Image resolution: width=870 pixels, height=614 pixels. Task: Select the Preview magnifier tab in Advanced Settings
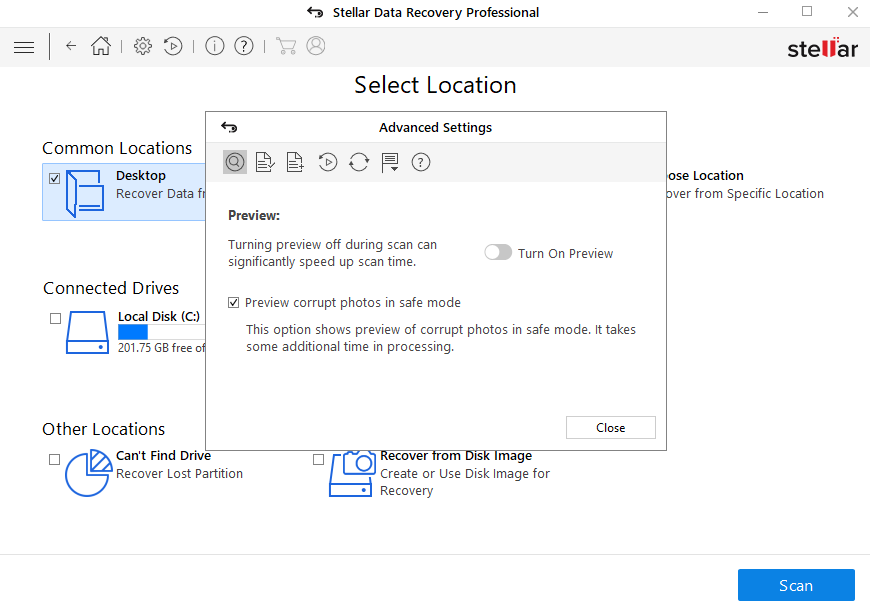pos(235,162)
